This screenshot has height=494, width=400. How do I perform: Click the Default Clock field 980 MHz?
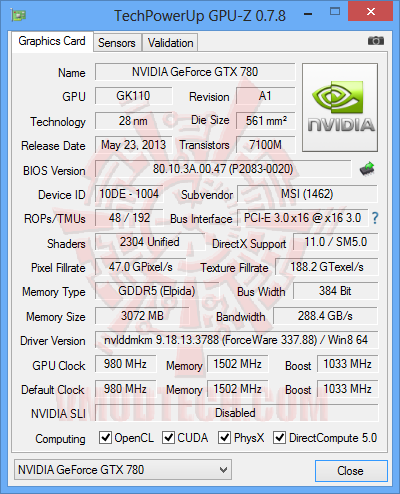point(126,389)
